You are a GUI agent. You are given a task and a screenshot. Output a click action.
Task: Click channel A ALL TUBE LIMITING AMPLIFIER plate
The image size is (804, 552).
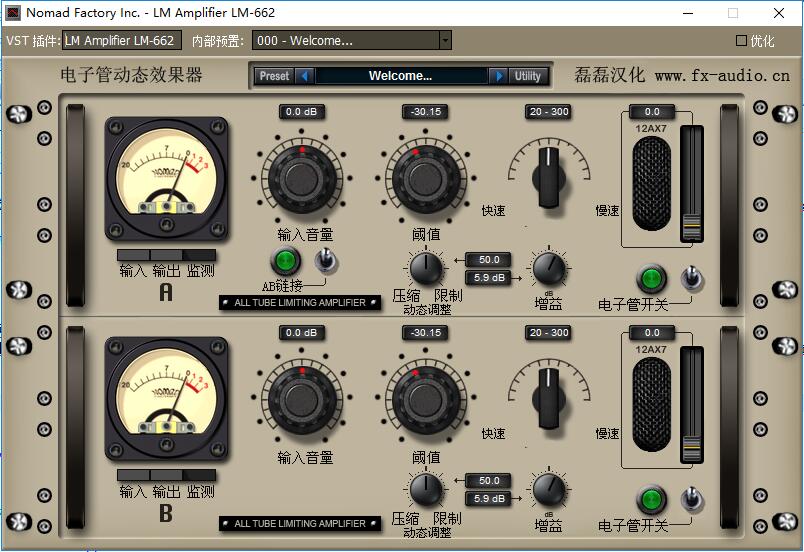[x=300, y=302]
